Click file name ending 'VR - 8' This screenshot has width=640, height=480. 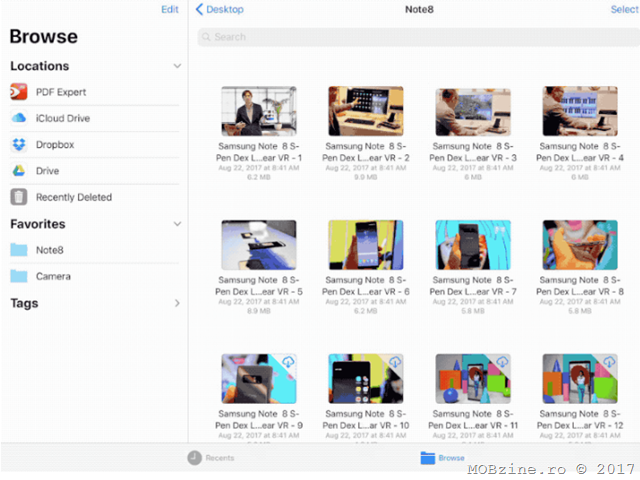click(x=580, y=286)
